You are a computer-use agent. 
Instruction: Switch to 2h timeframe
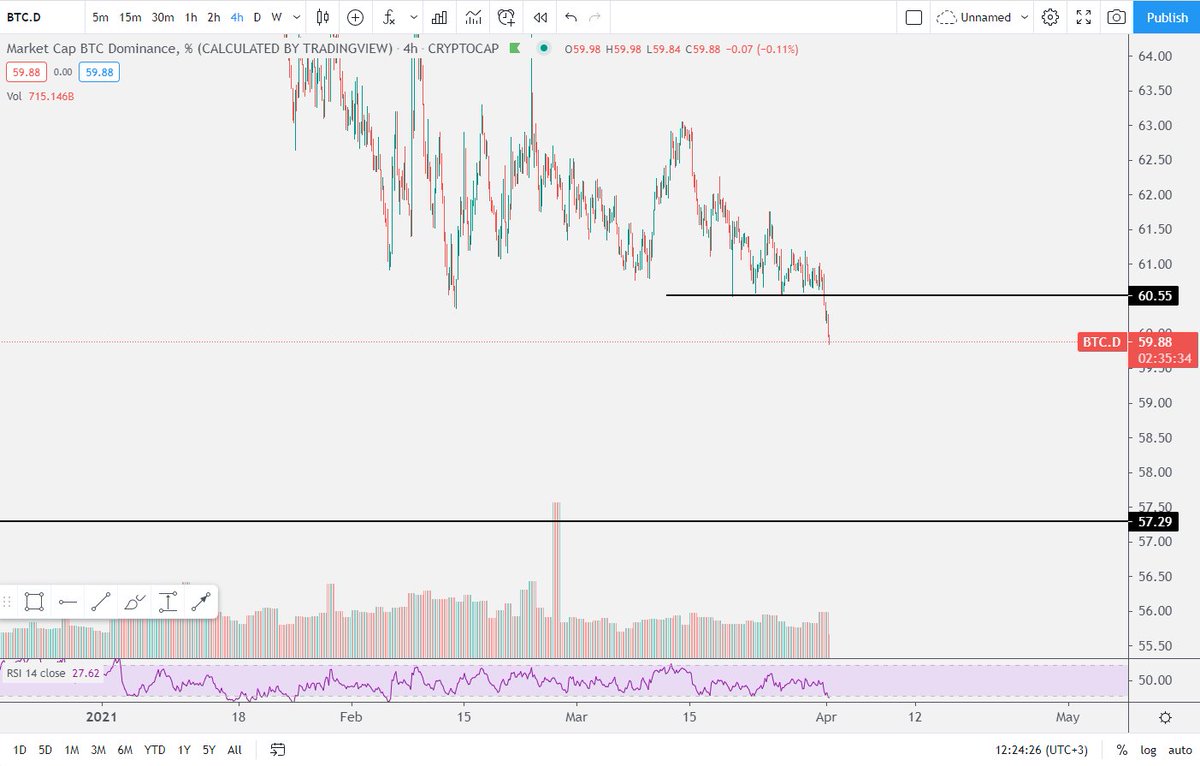(x=214, y=17)
